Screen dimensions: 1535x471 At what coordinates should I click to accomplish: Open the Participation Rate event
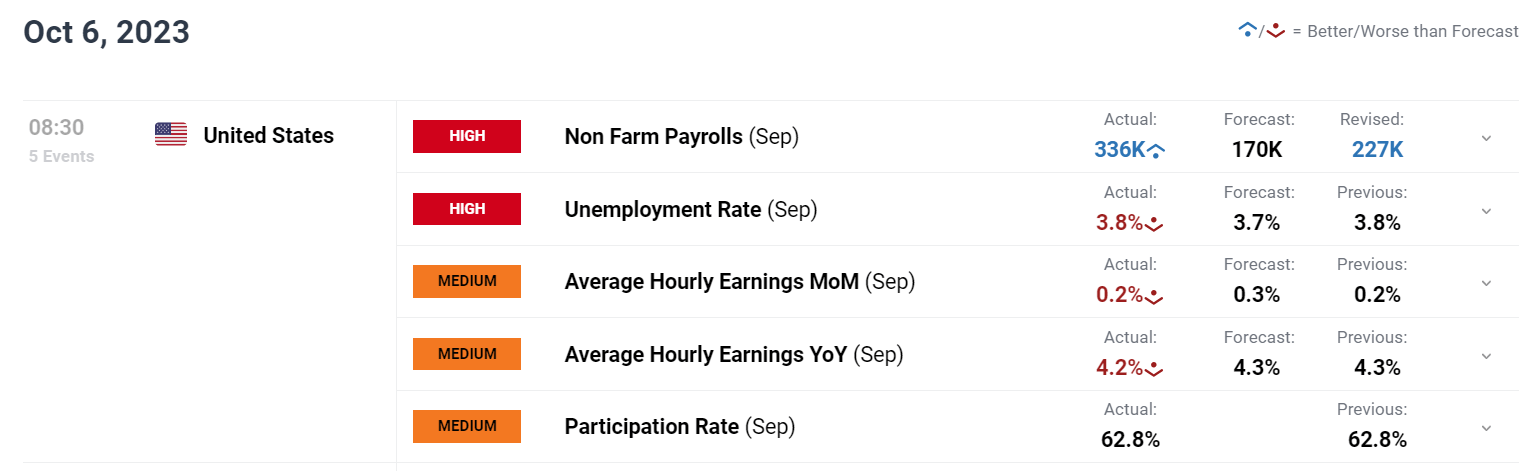coord(680,427)
